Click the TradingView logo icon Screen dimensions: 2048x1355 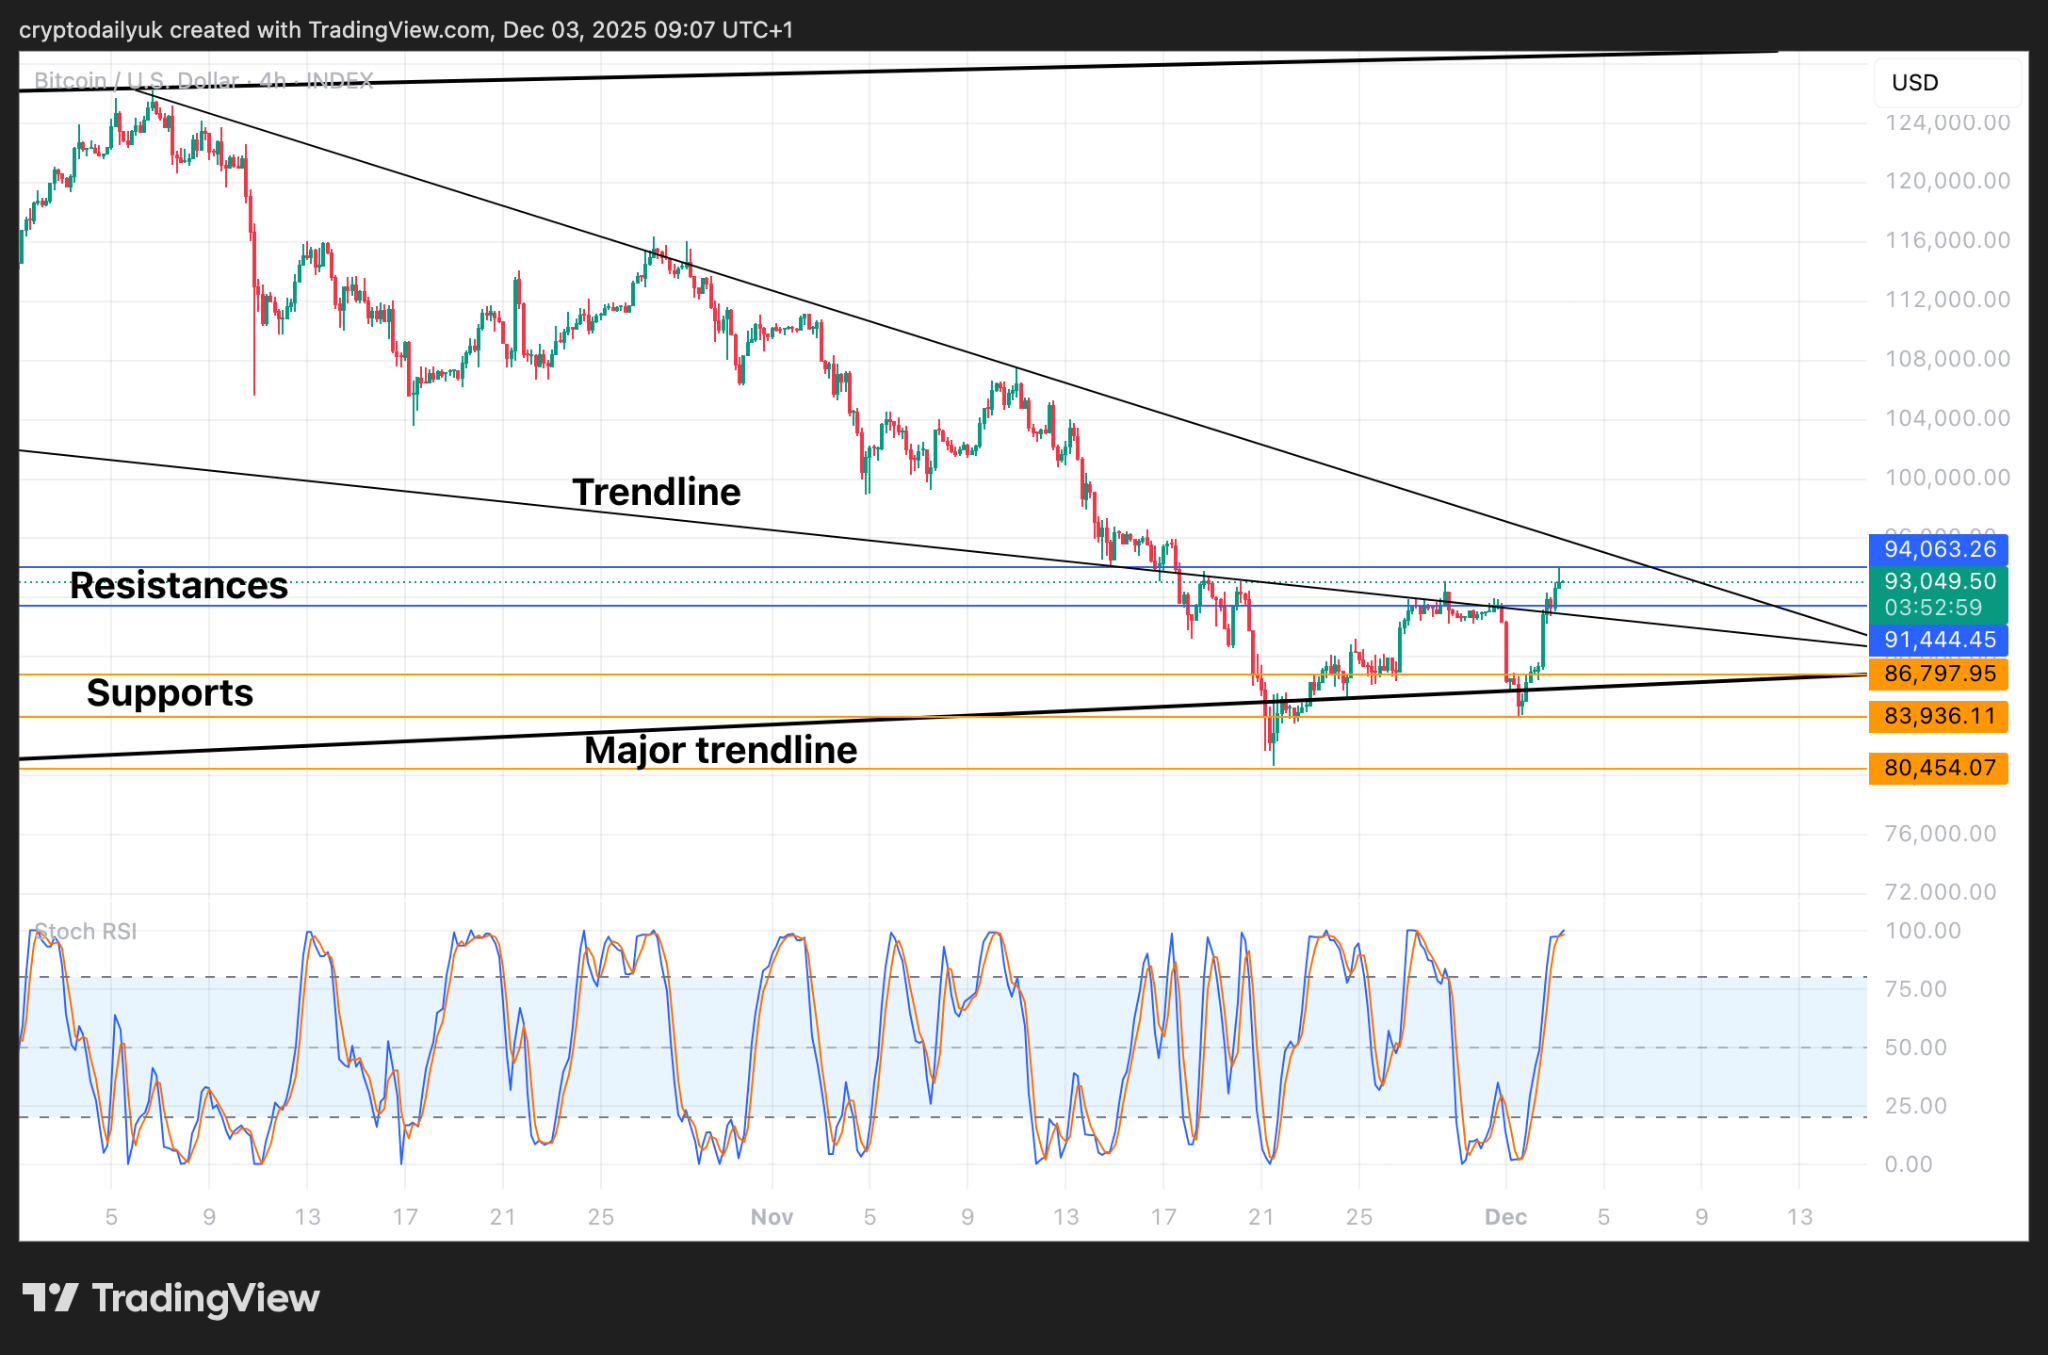tap(50, 1298)
